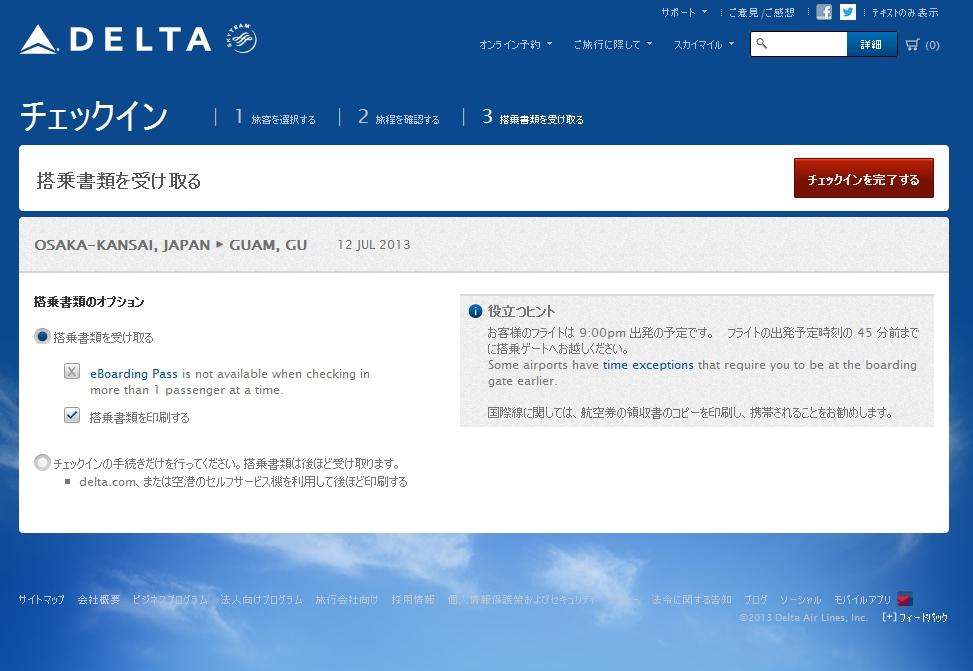The width and height of the screenshot is (973, 671).
Task: Click the search magnifier icon
Action: pos(762,43)
